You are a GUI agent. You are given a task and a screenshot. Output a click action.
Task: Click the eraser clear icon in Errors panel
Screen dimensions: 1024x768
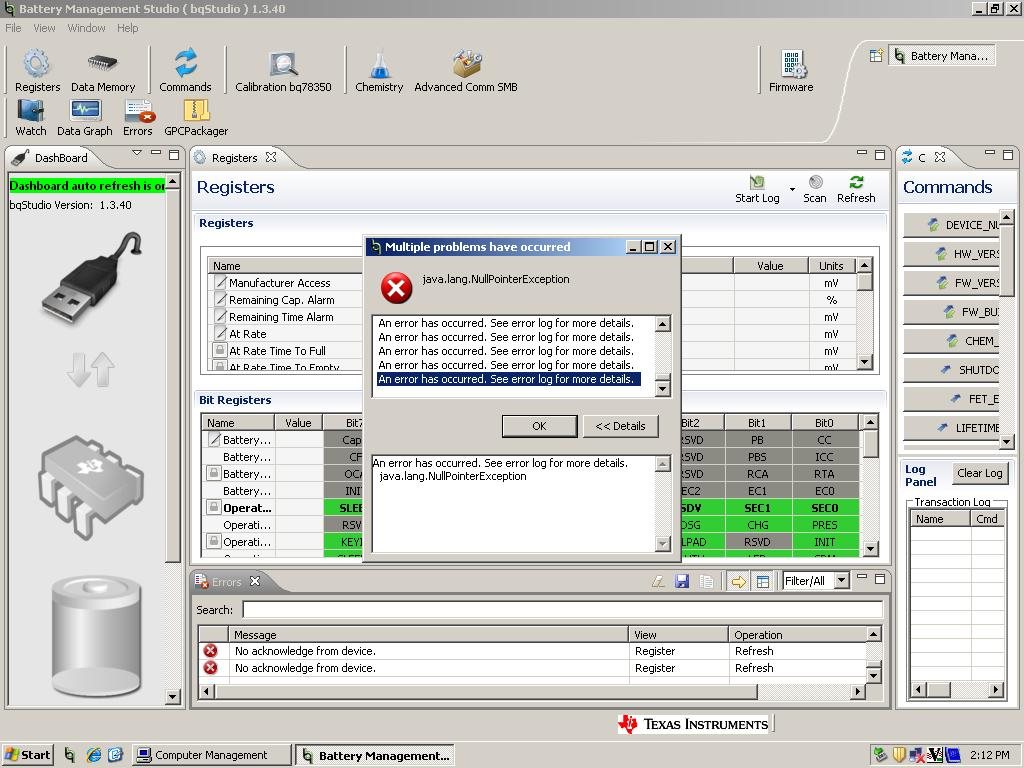click(x=658, y=581)
